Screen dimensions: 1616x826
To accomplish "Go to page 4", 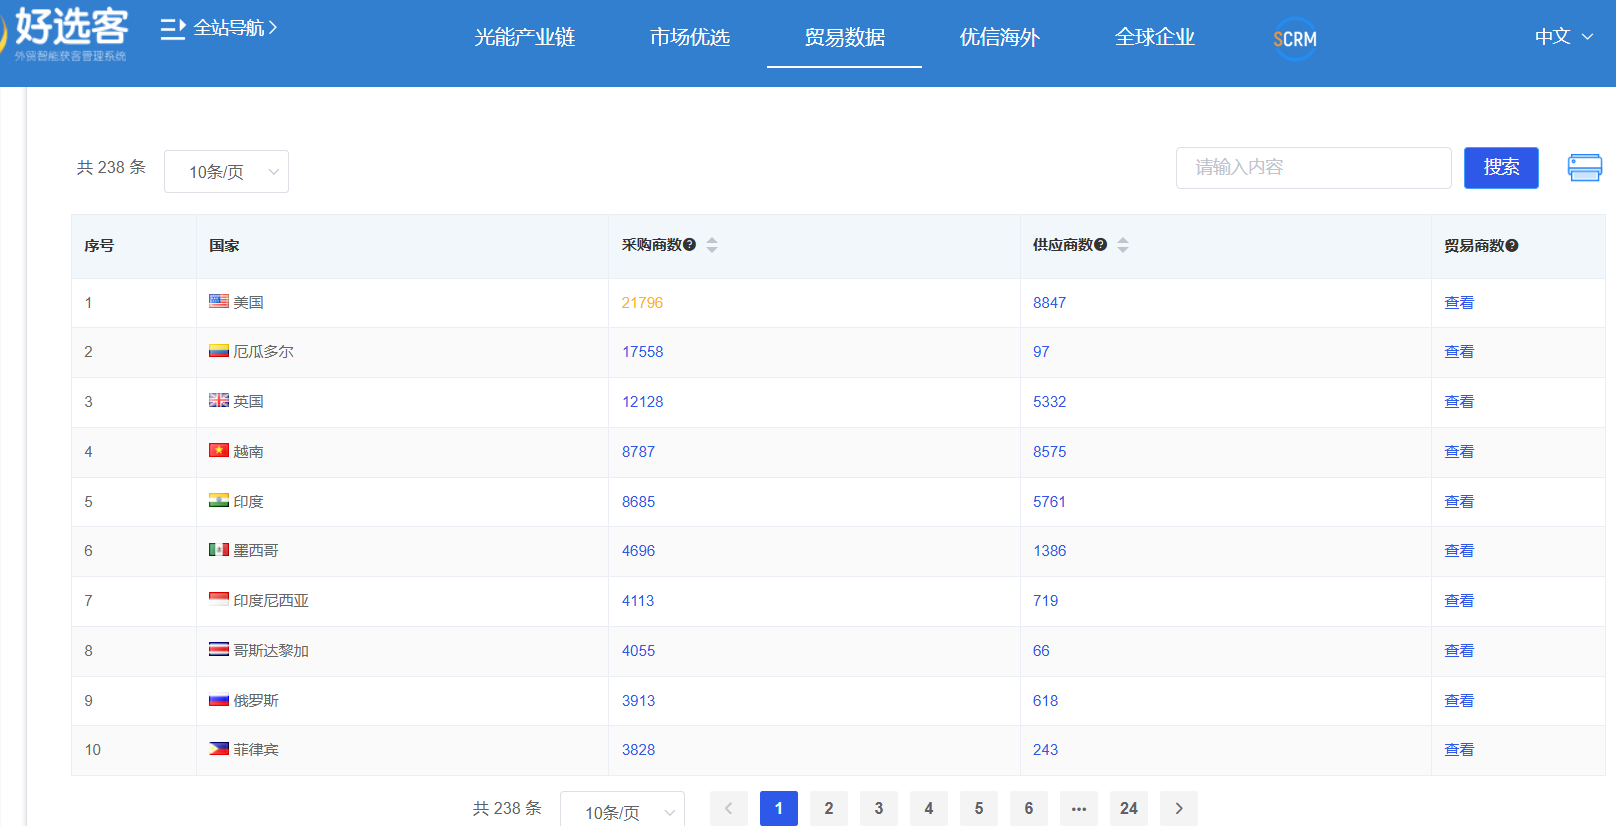I will tap(929, 808).
